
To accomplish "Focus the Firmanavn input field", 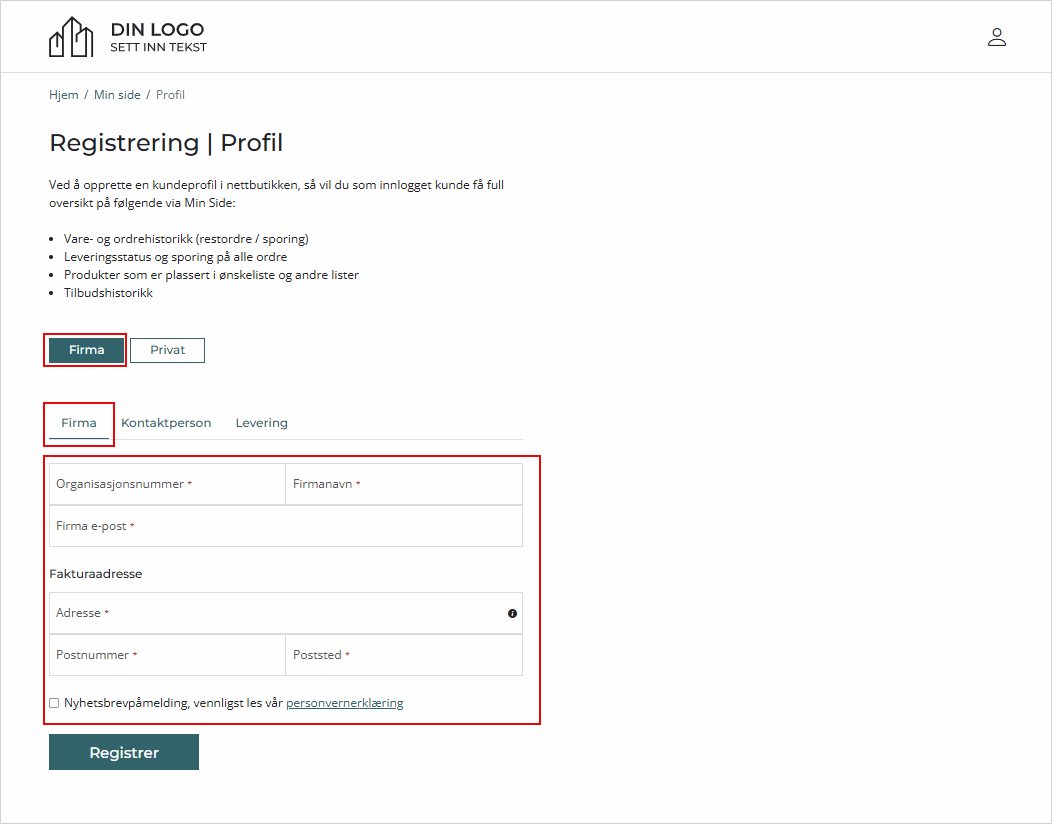I will (x=404, y=484).
